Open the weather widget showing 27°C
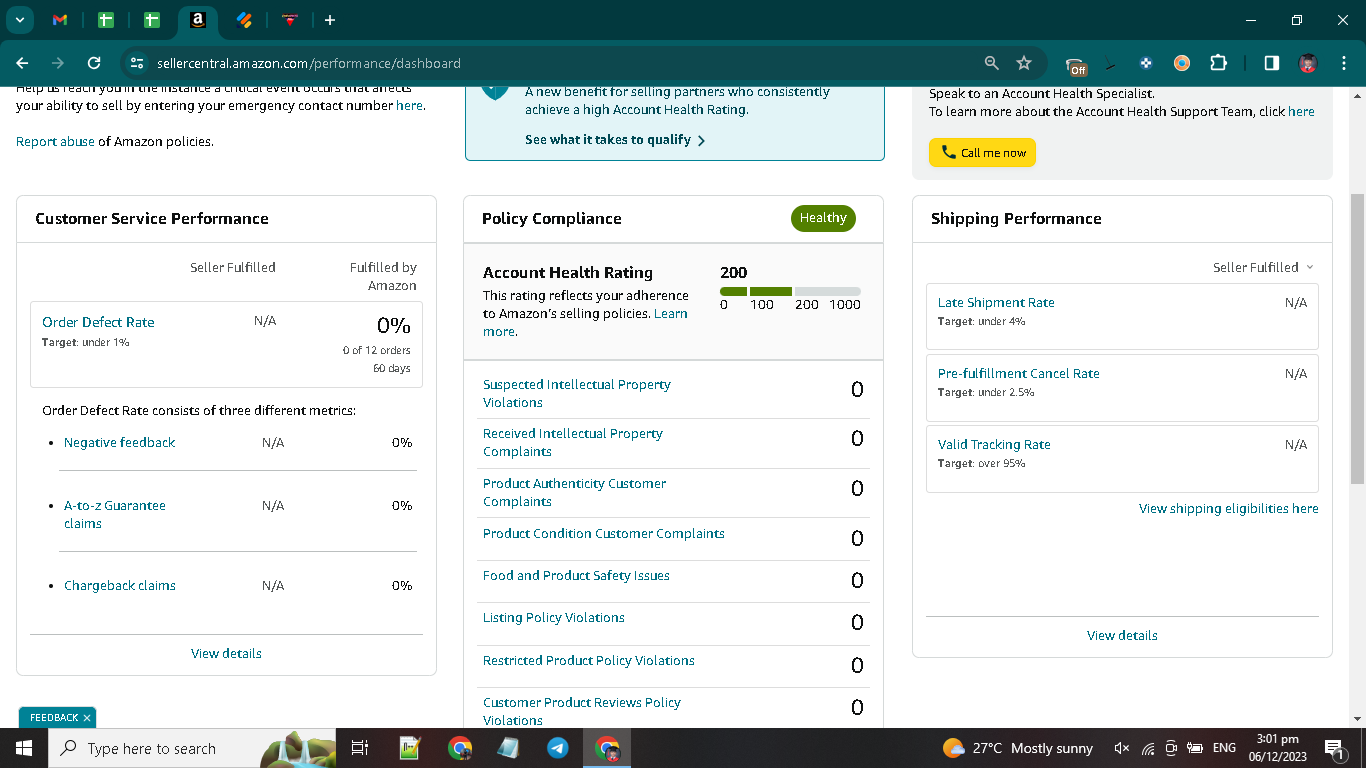 tap(1017, 748)
